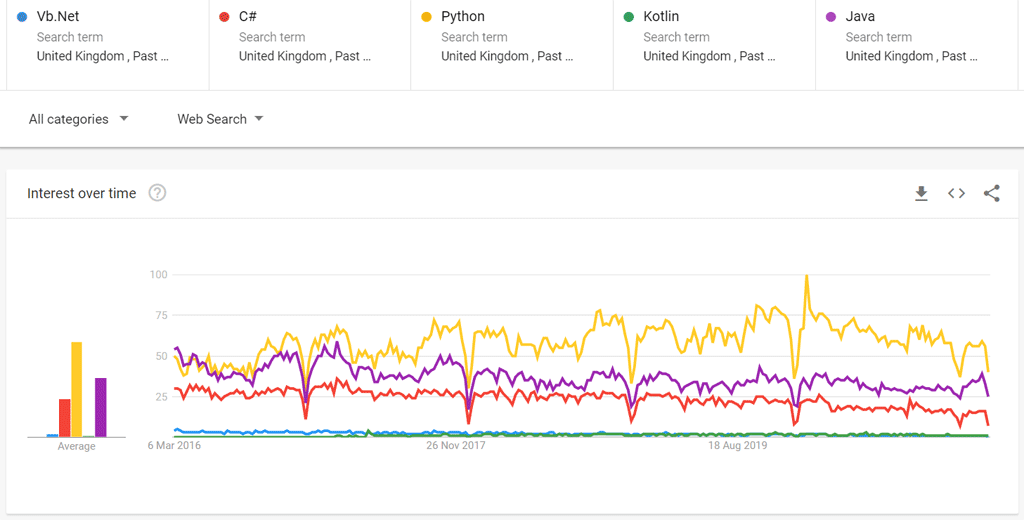Edit the Java search term
This screenshot has width=1024, height=520.
[x=861, y=17]
